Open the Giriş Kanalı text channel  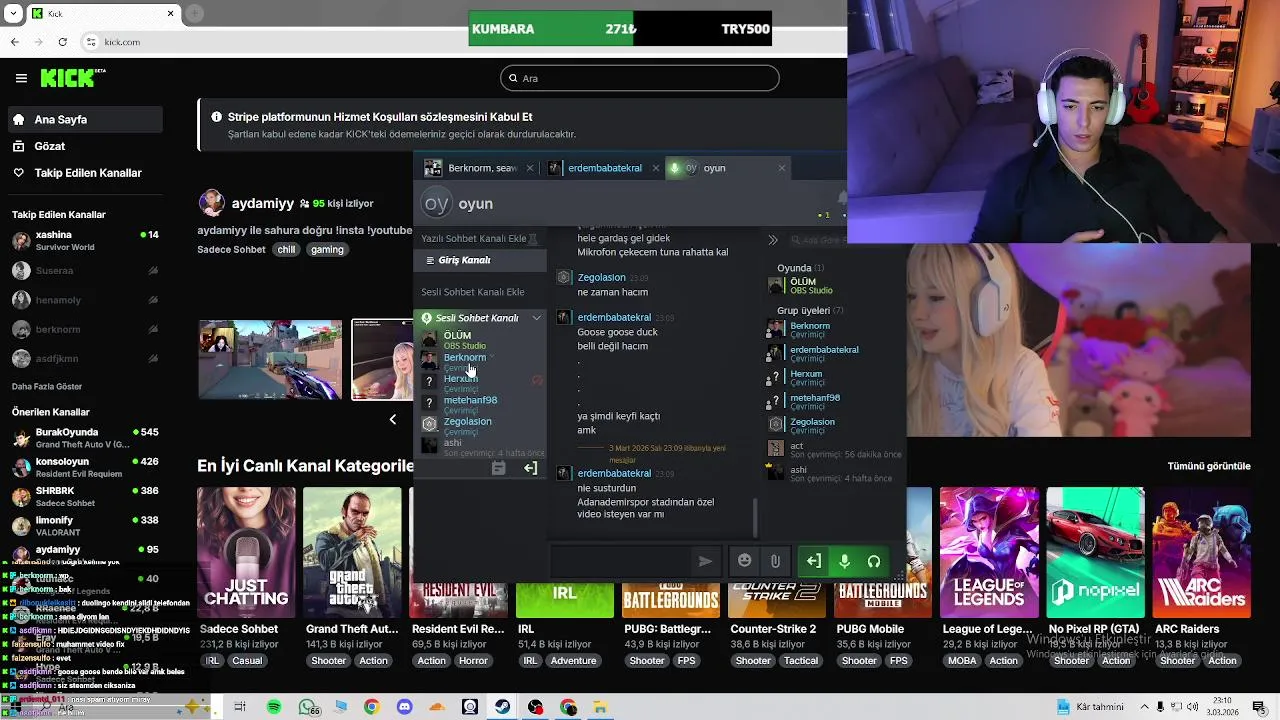click(480, 260)
